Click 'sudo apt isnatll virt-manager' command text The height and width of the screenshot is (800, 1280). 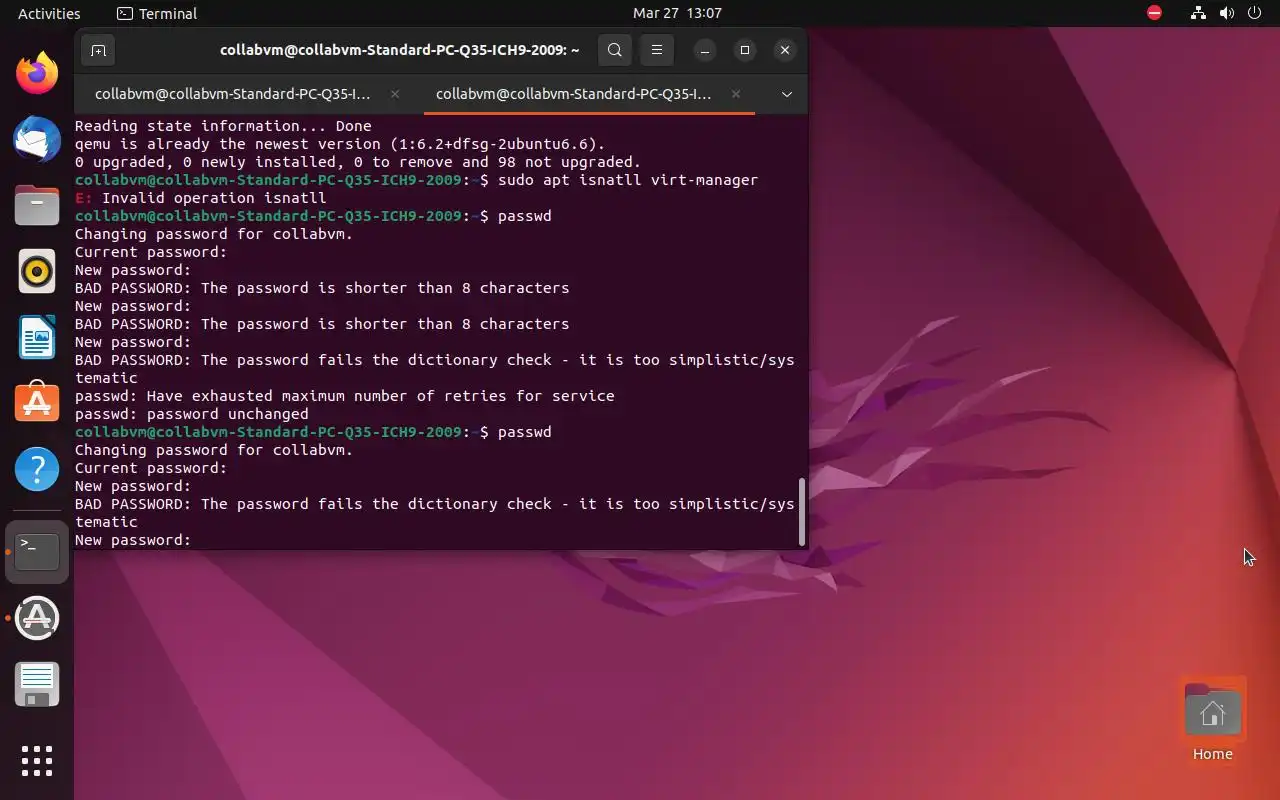click(628, 180)
